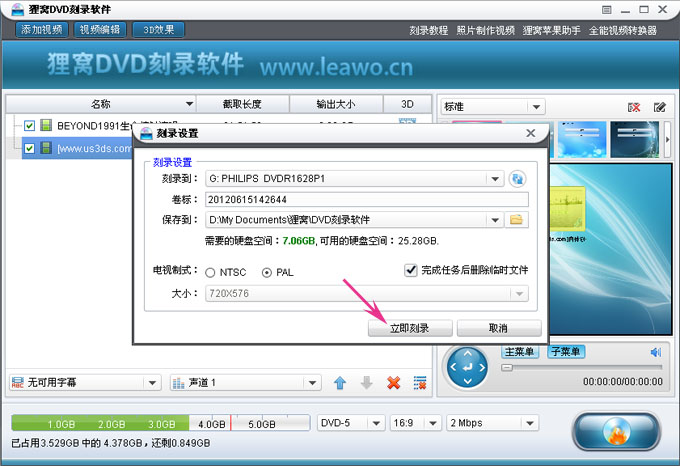Click the navigation pad right arrow
This screenshot has height=466, width=680.
pyautogui.click(x=482, y=367)
